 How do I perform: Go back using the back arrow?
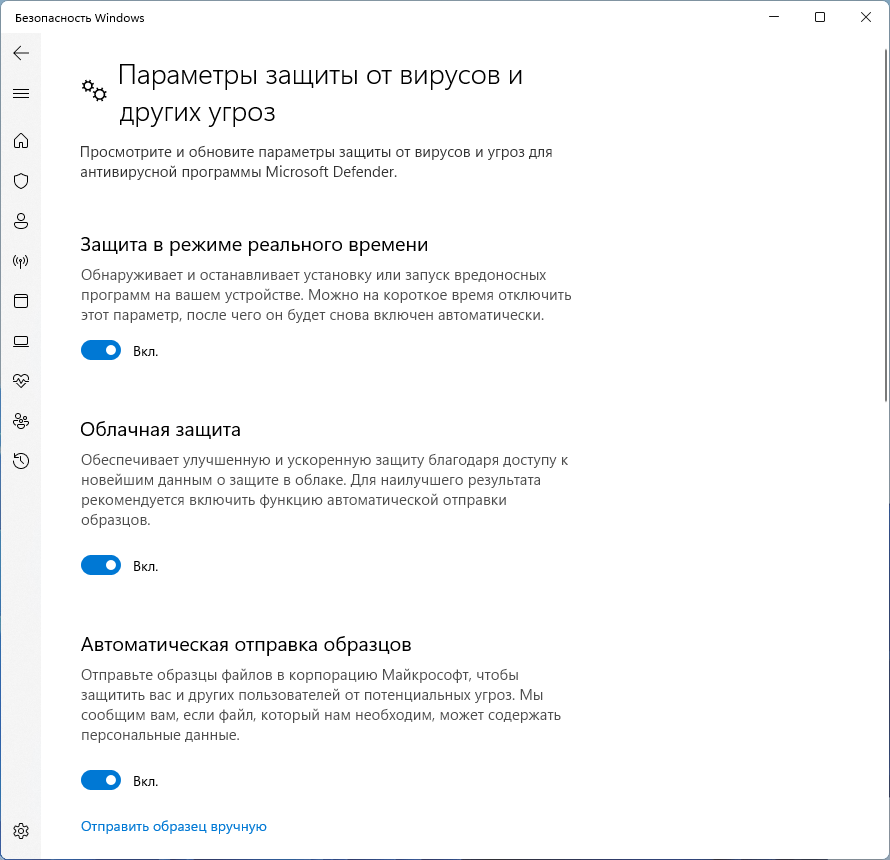[21, 53]
